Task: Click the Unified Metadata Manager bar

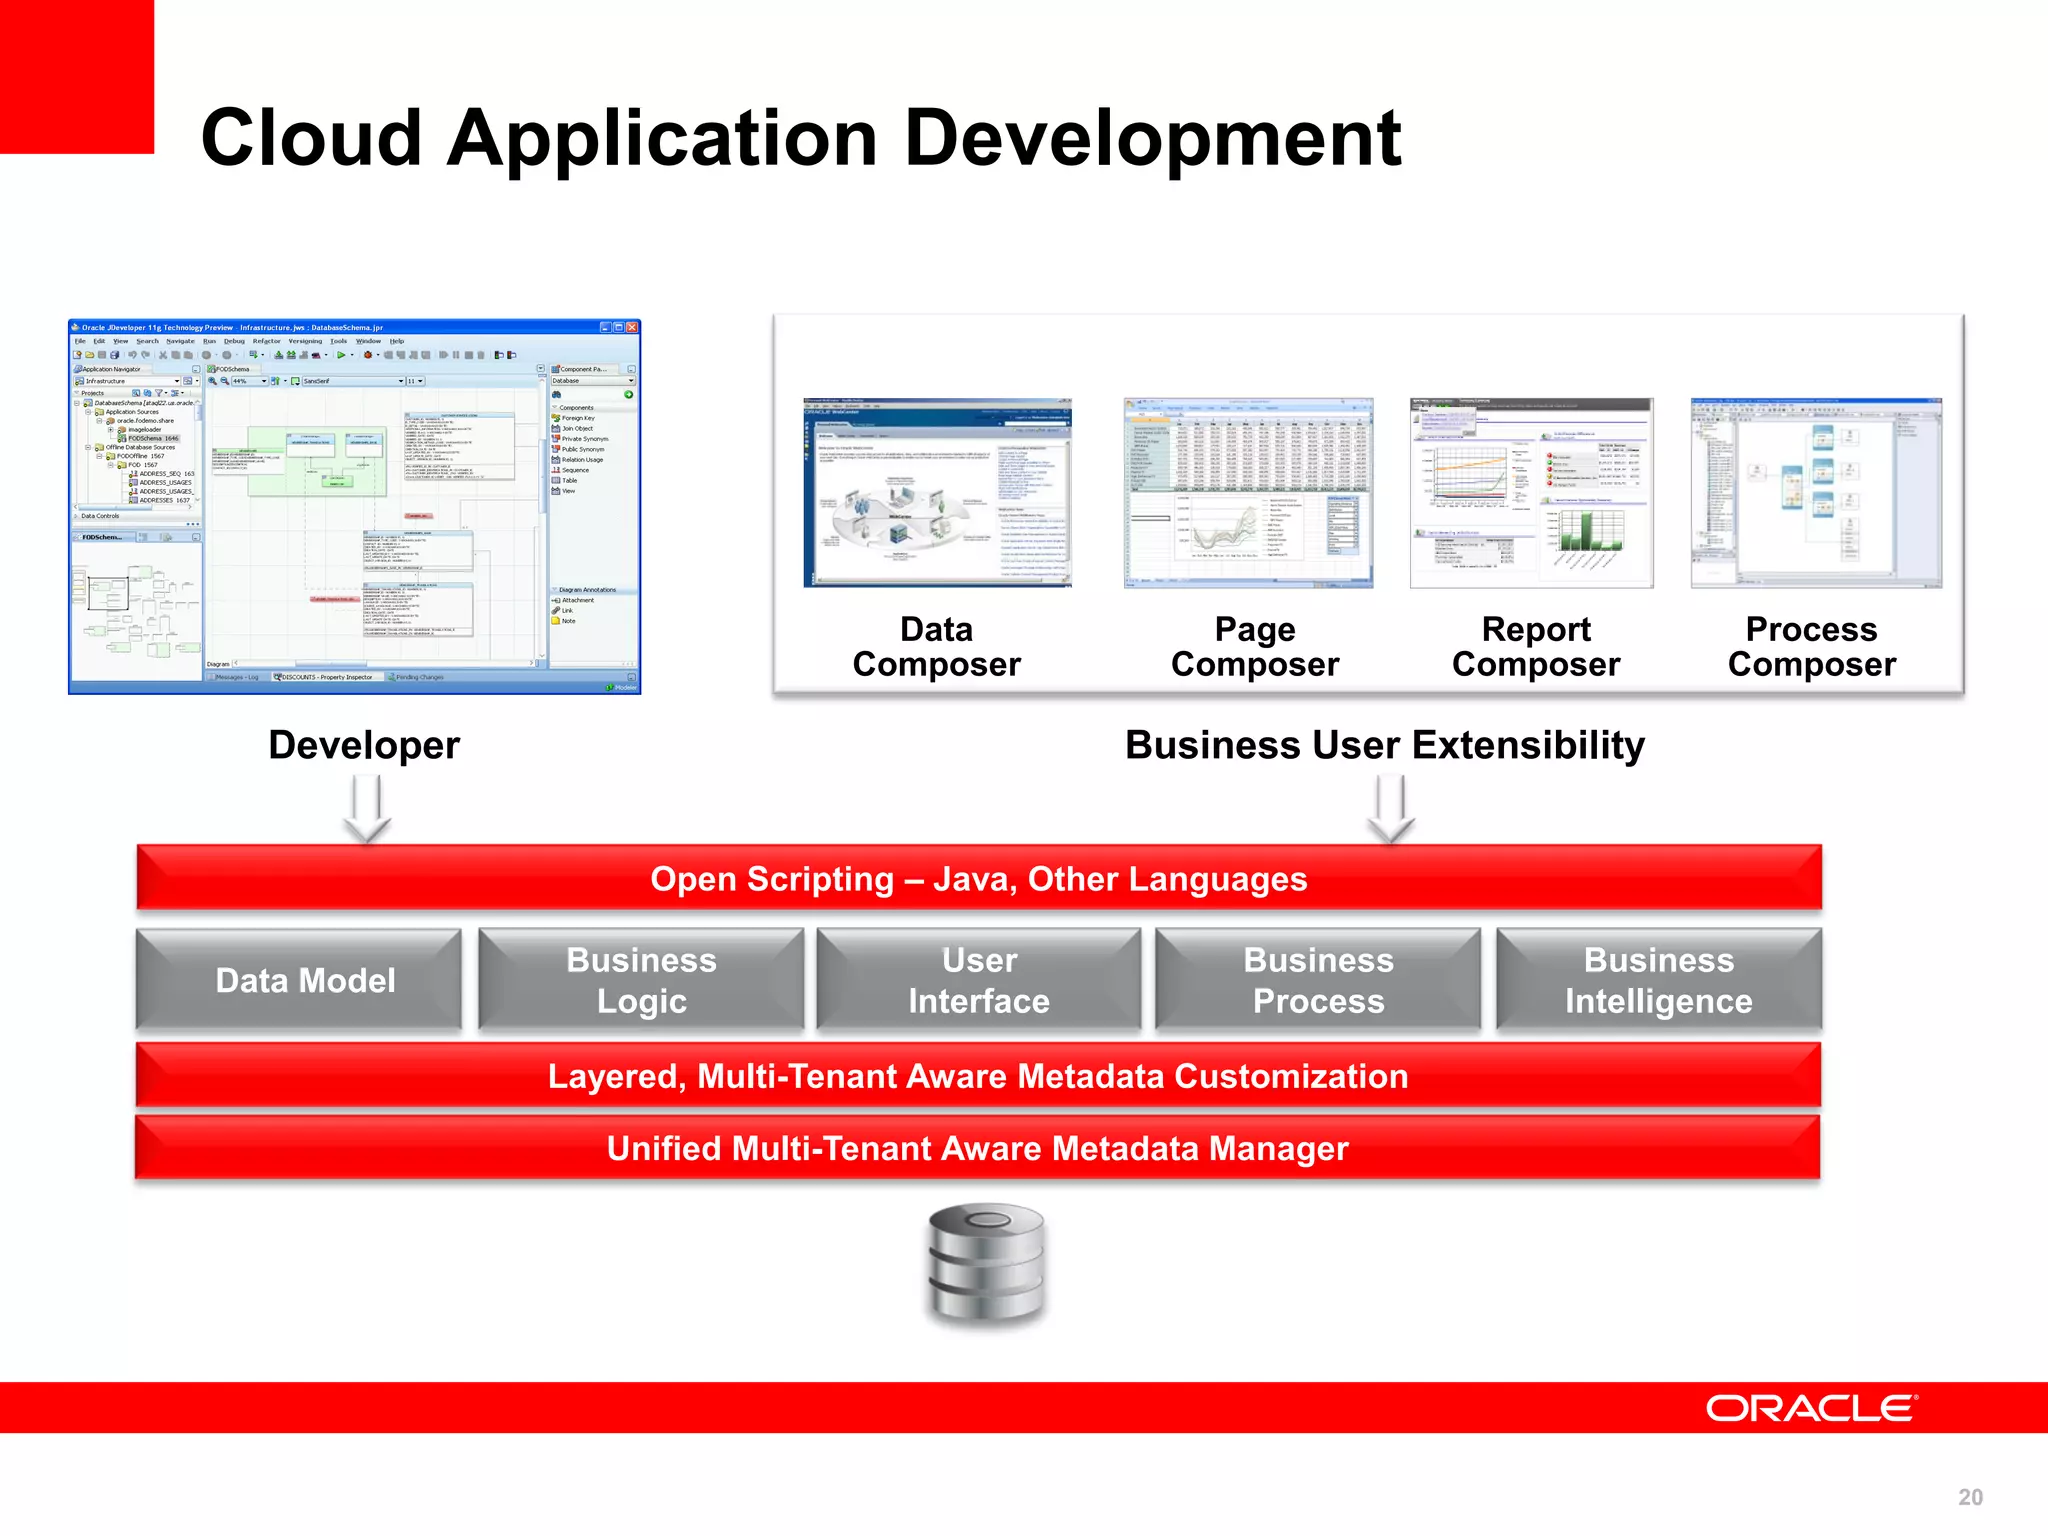Action: 978,1147
